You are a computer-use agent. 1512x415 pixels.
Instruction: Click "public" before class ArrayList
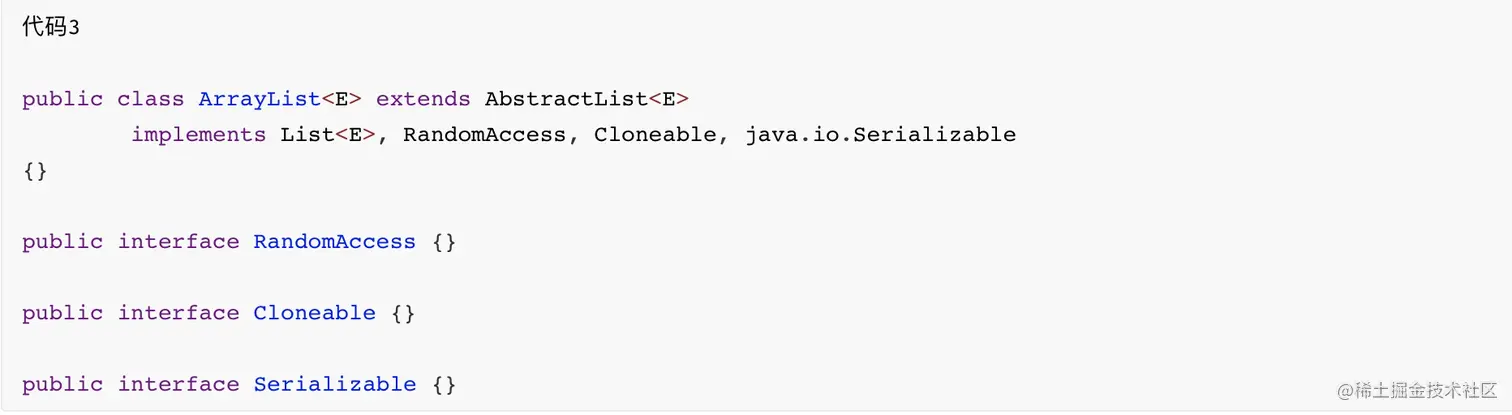(x=62, y=99)
